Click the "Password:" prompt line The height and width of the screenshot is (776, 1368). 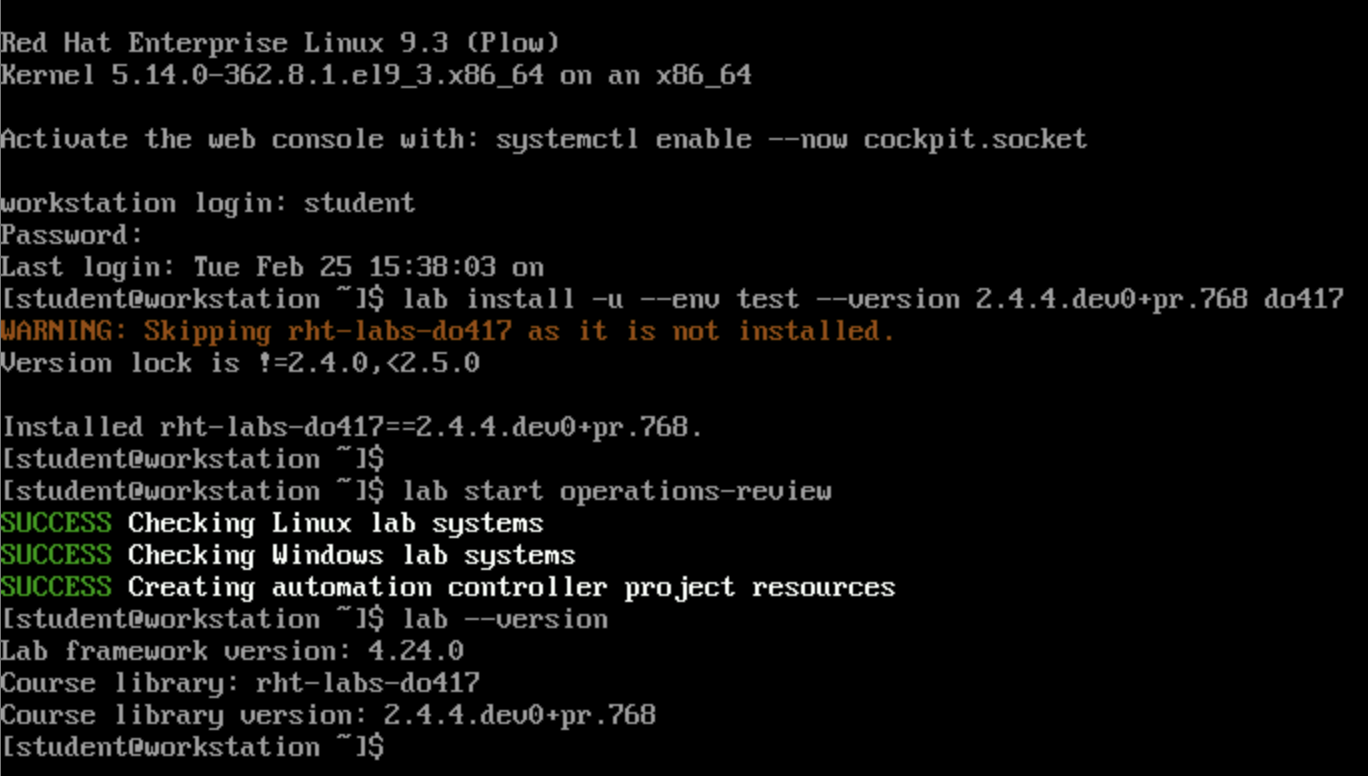[x=72, y=235]
